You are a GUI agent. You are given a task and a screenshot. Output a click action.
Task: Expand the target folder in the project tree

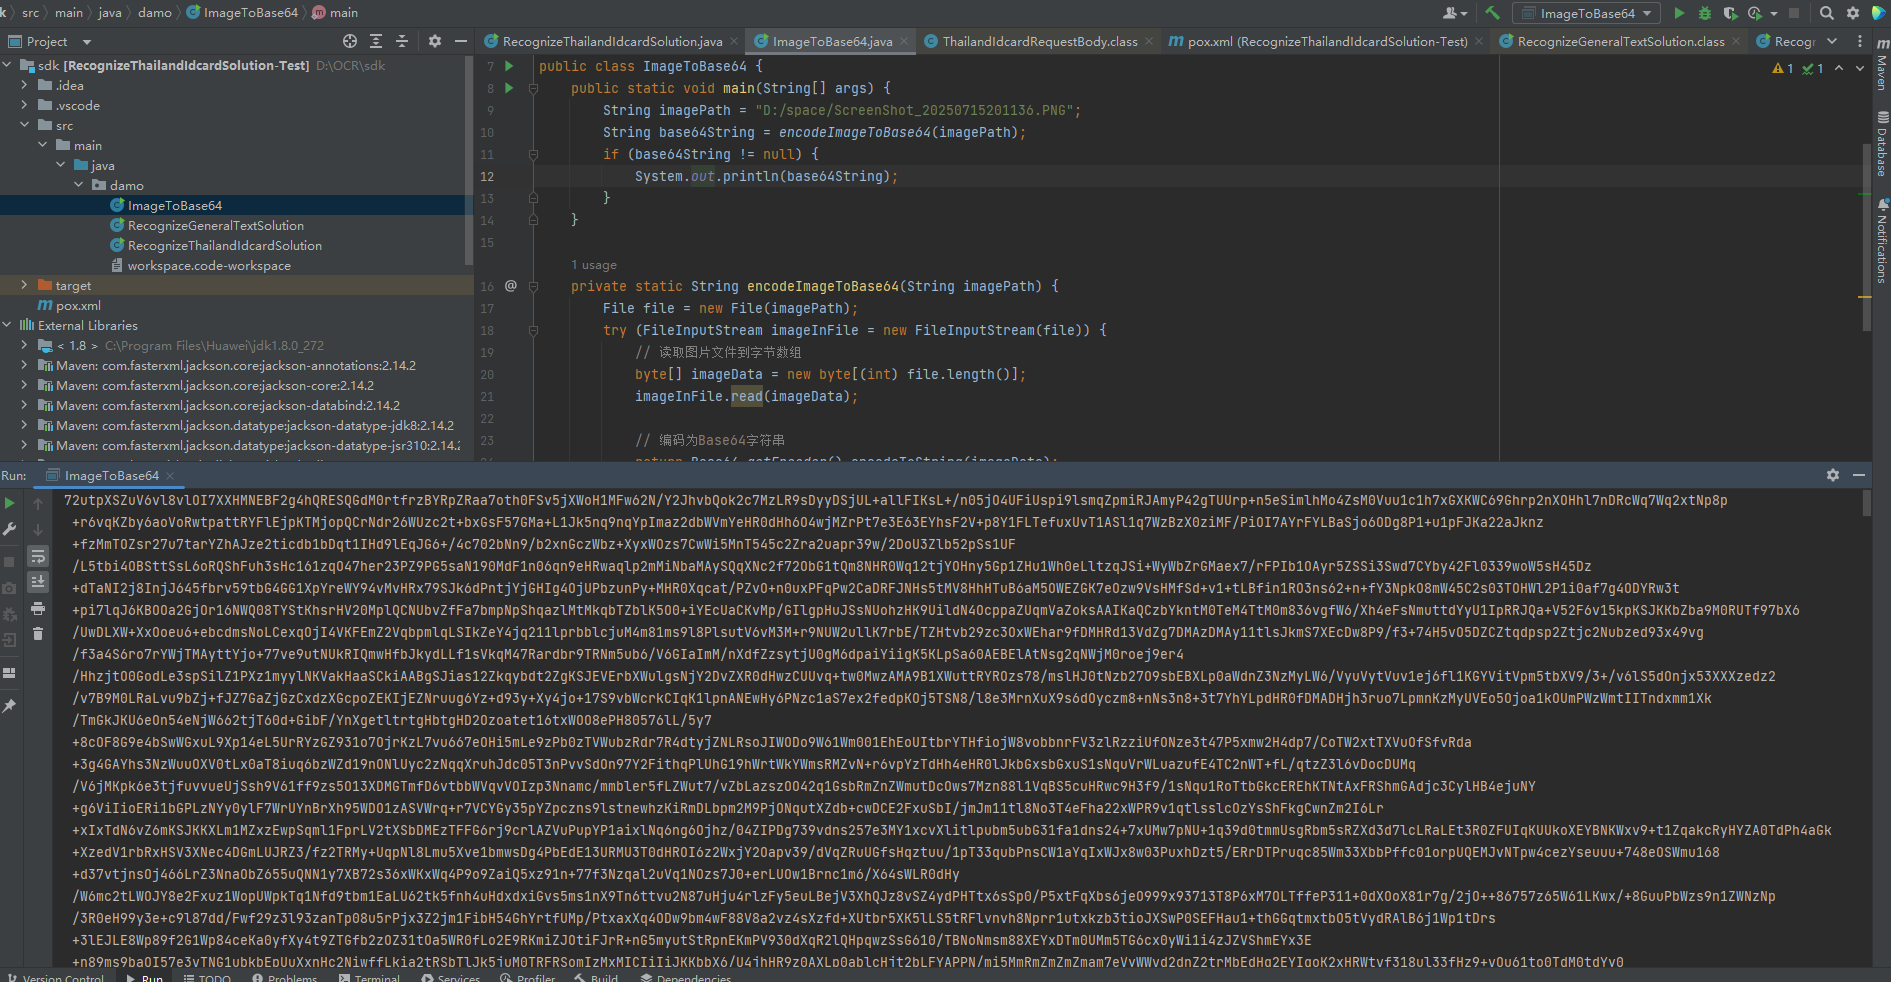[x=24, y=285]
